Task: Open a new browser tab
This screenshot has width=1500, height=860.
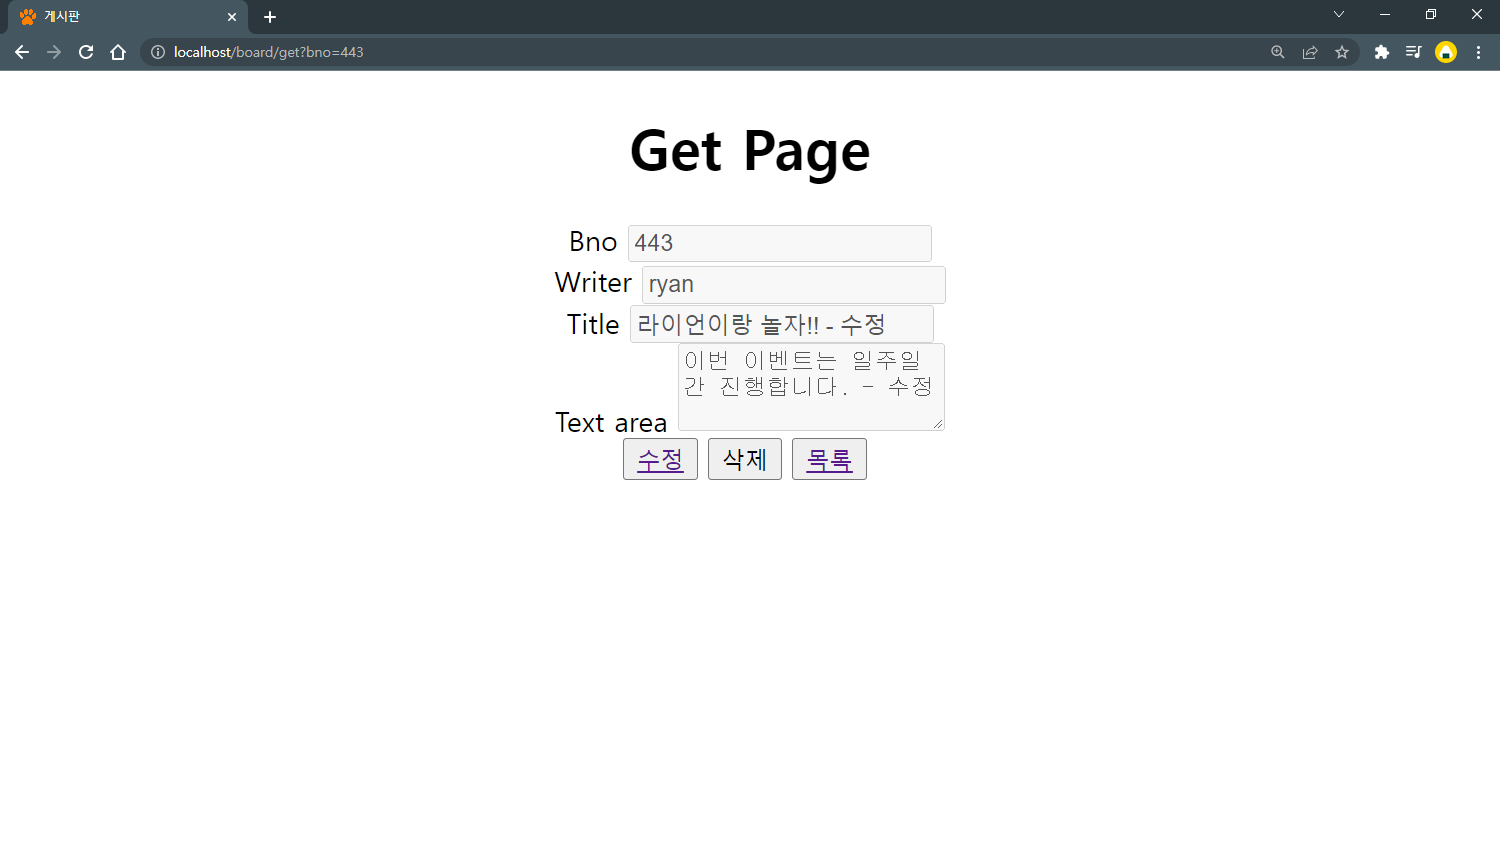Action: pyautogui.click(x=270, y=17)
